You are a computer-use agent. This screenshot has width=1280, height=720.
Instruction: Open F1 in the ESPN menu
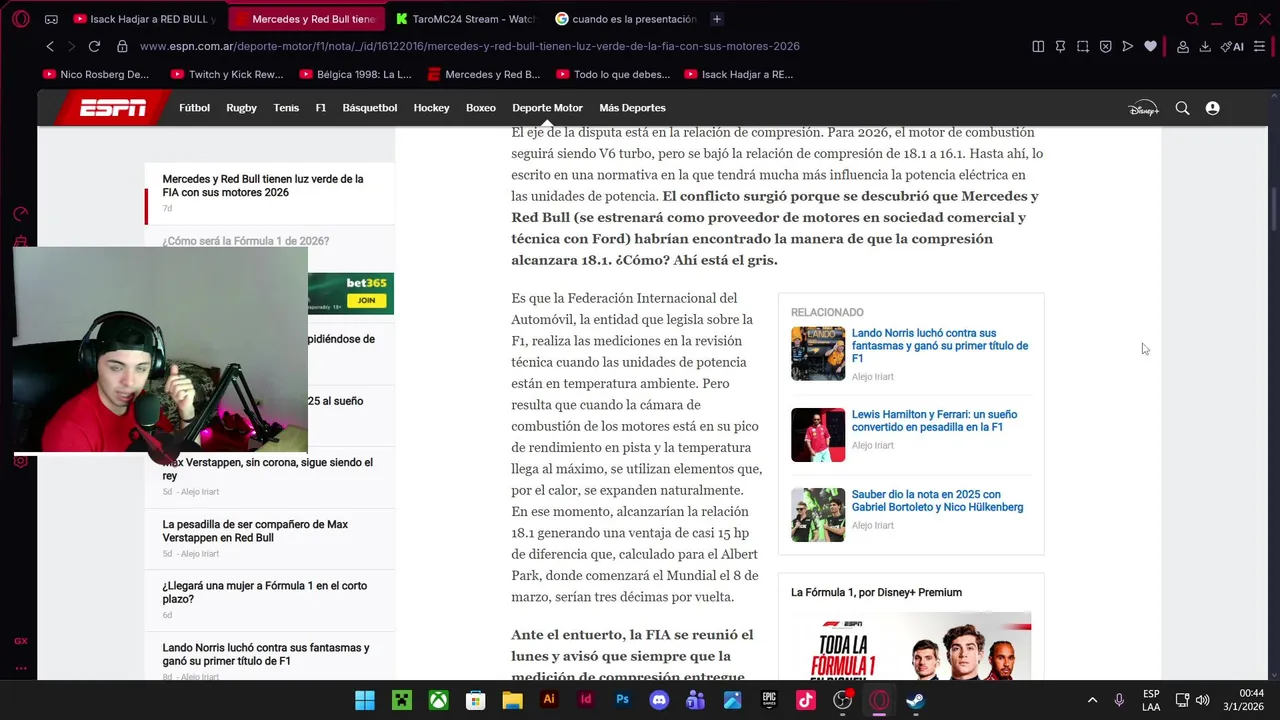[x=321, y=108]
